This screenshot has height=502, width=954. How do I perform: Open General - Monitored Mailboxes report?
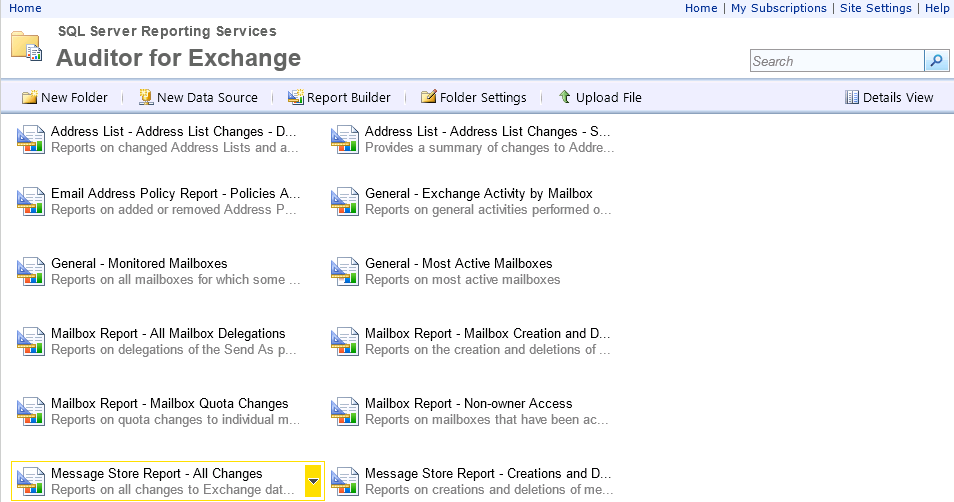139,263
